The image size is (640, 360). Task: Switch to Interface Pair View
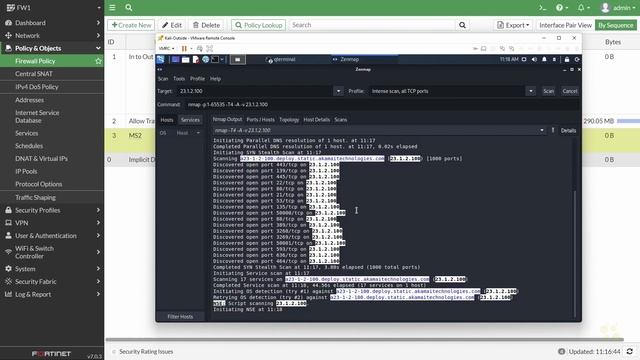point(565,25)
